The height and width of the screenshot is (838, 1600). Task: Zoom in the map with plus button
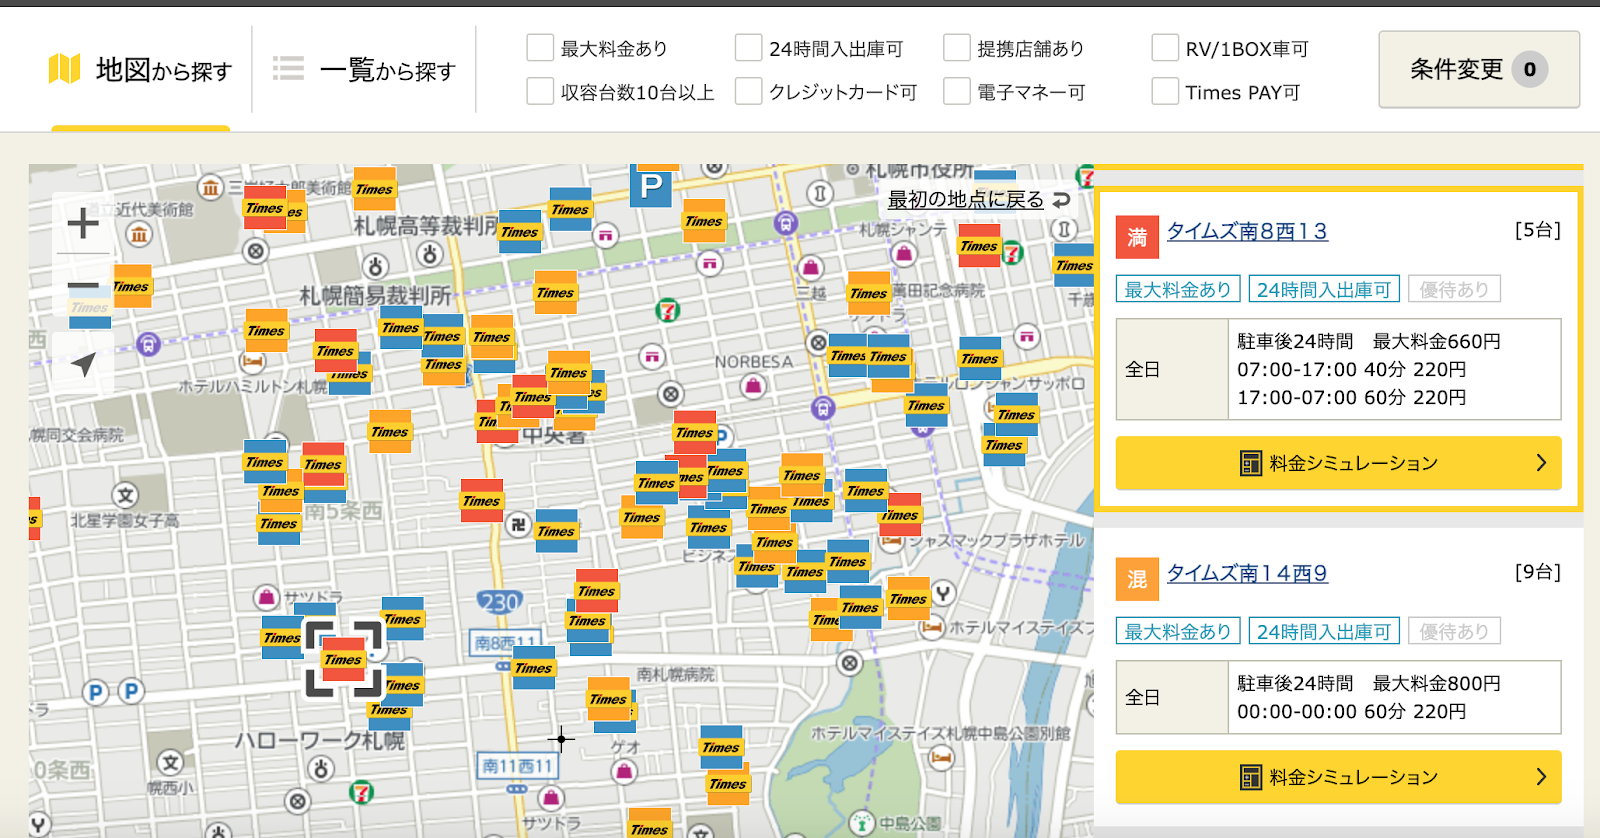[x=83, y=222]
